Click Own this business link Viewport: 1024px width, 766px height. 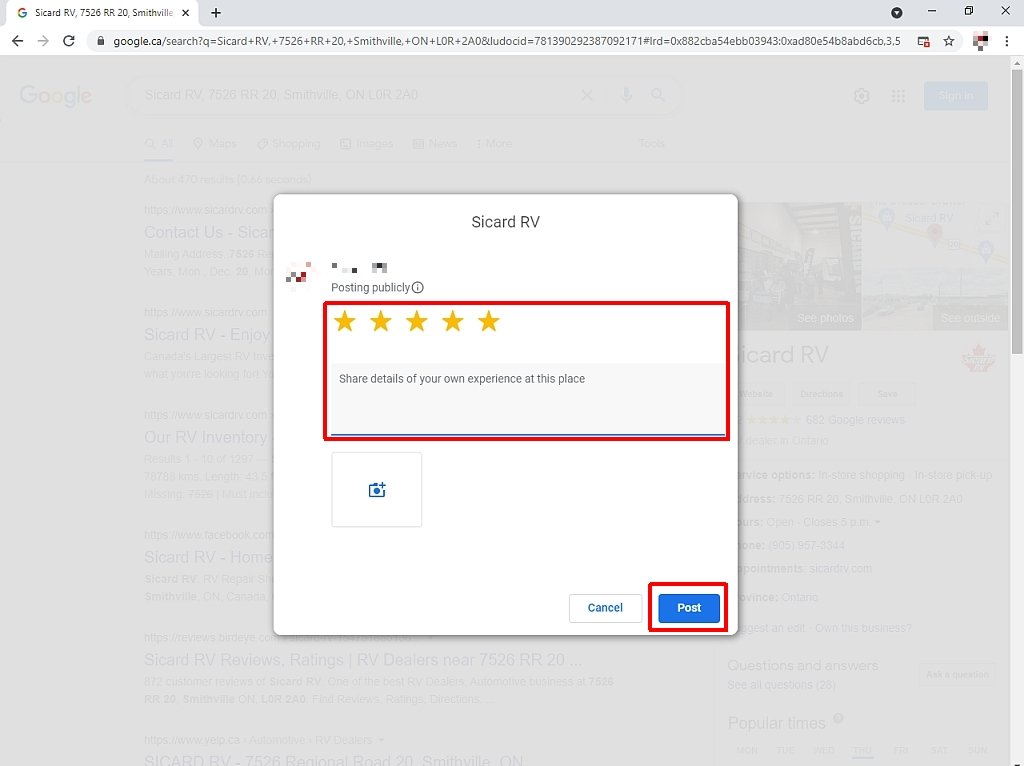[x=863, y=628]
